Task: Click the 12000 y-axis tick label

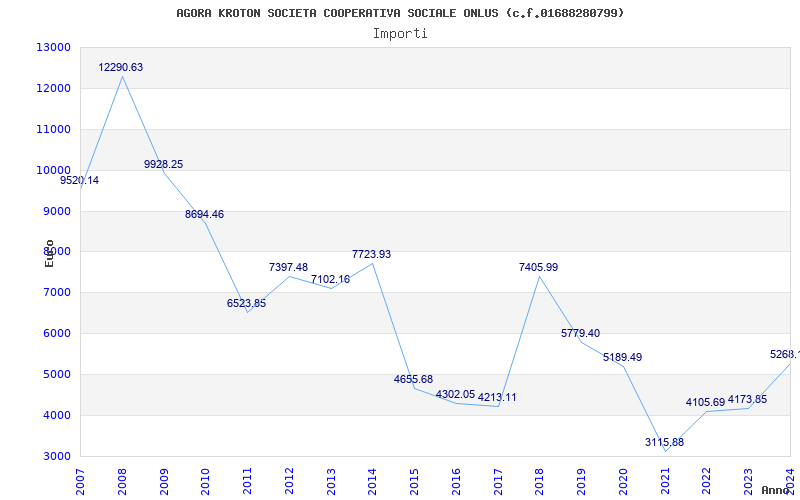Action: click(54, 88)
